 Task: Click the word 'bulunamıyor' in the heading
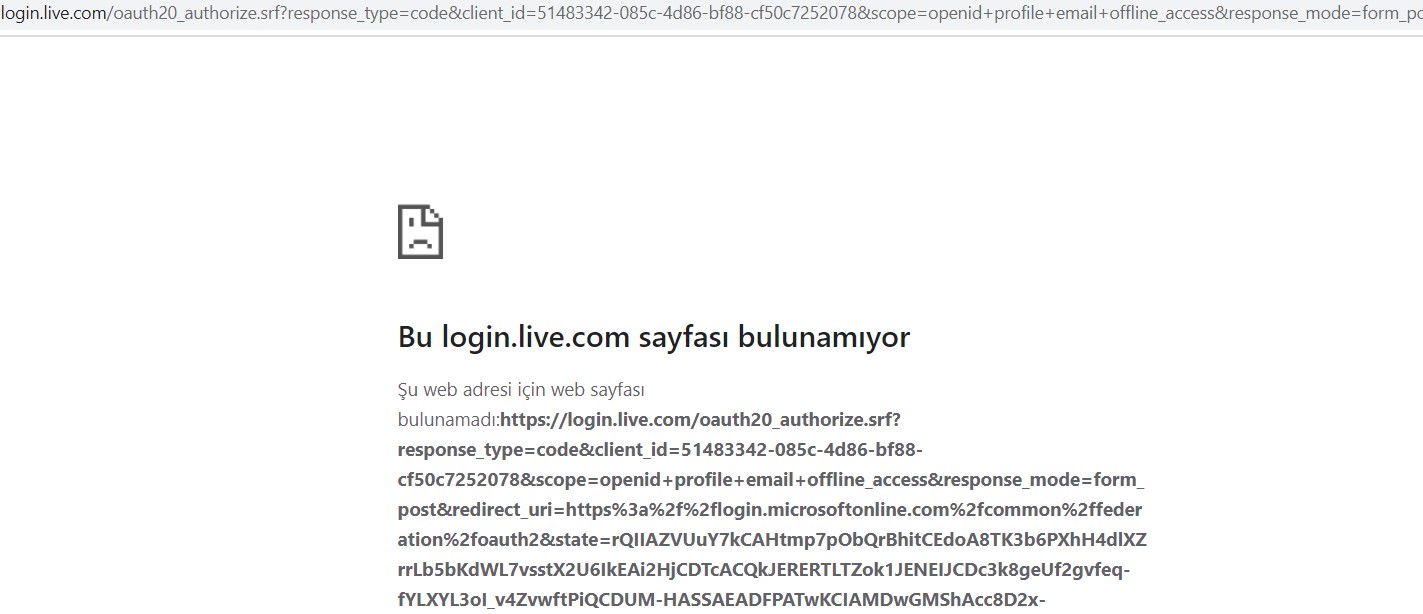[x=824, y=337]
